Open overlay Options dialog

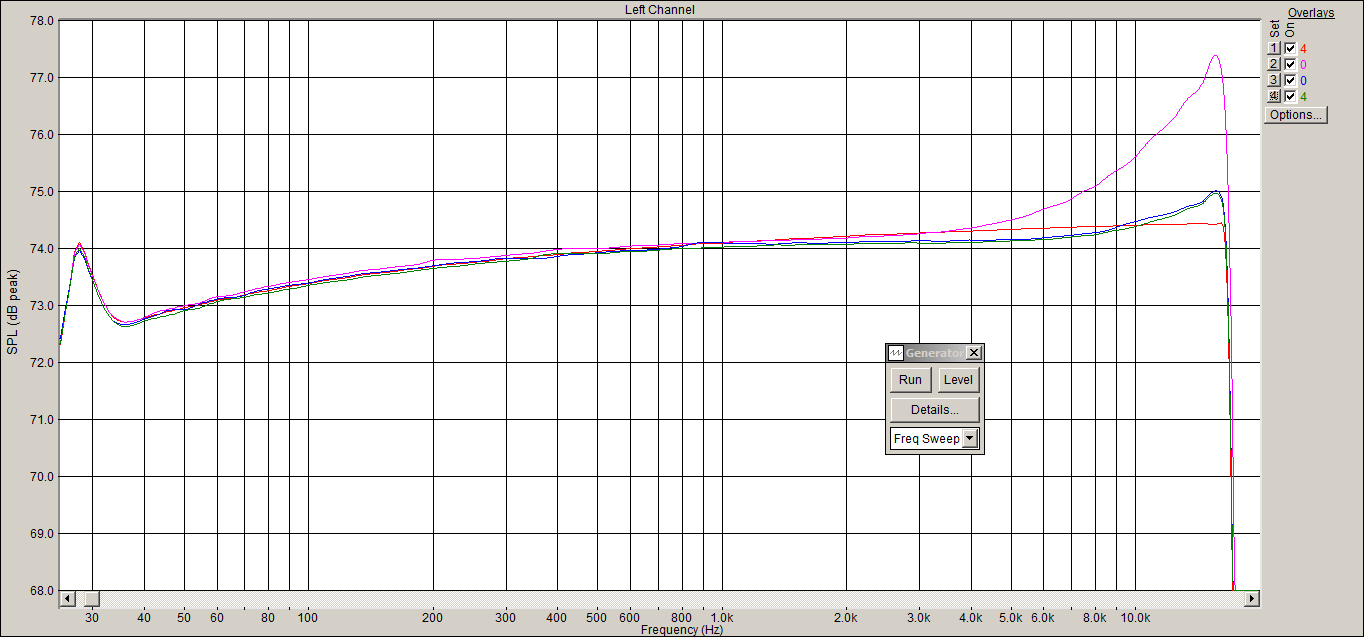pyautogui.click(x=1296, y=115)
